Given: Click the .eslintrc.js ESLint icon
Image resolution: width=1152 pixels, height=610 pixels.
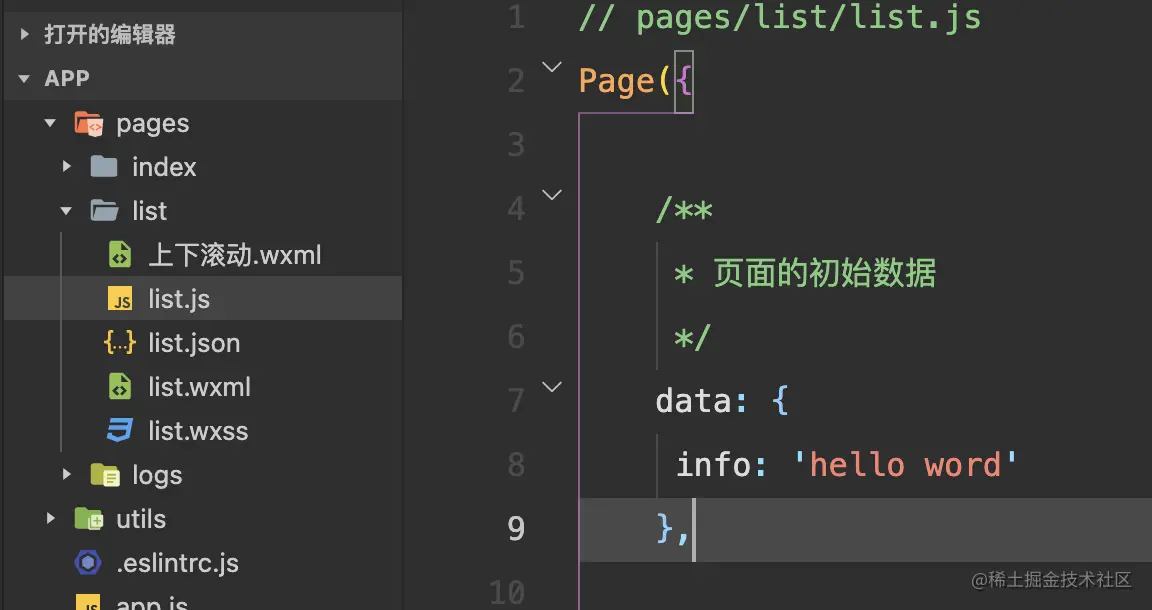Looking at the screenshot, I should pyautogui.click(x=88, y=563).
